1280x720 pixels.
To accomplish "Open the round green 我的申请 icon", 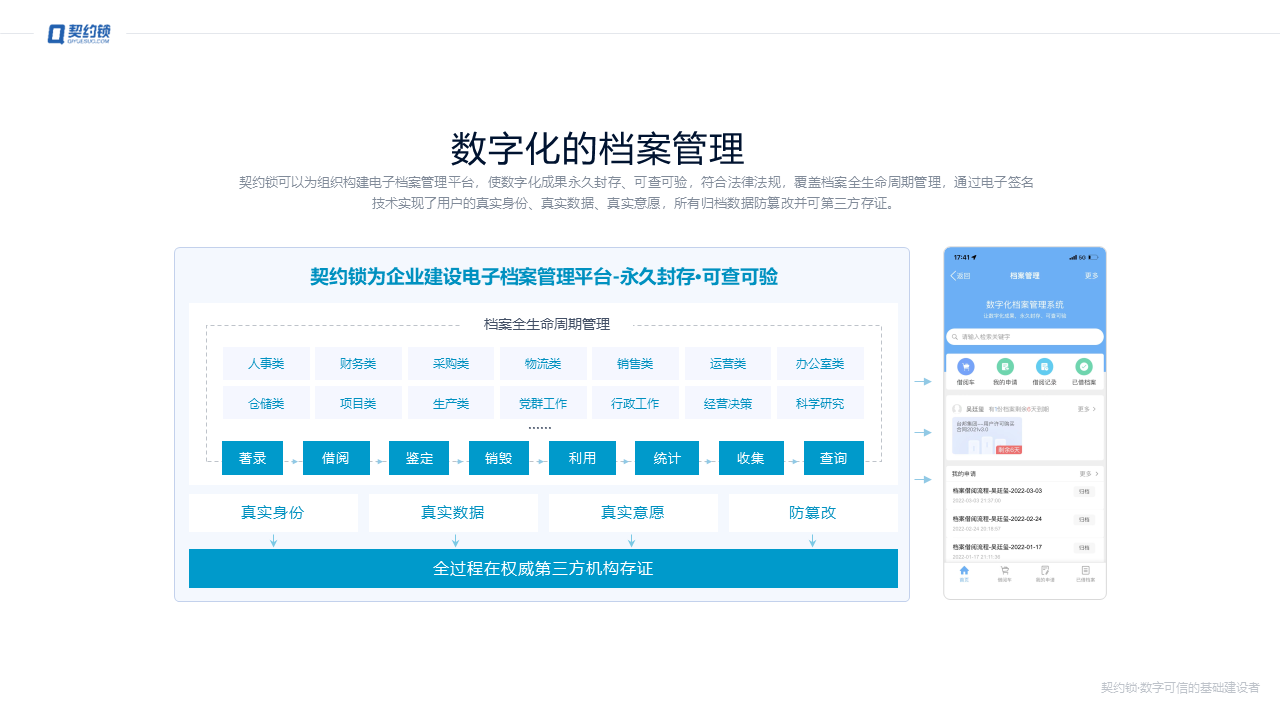I will click(1005, 367).
